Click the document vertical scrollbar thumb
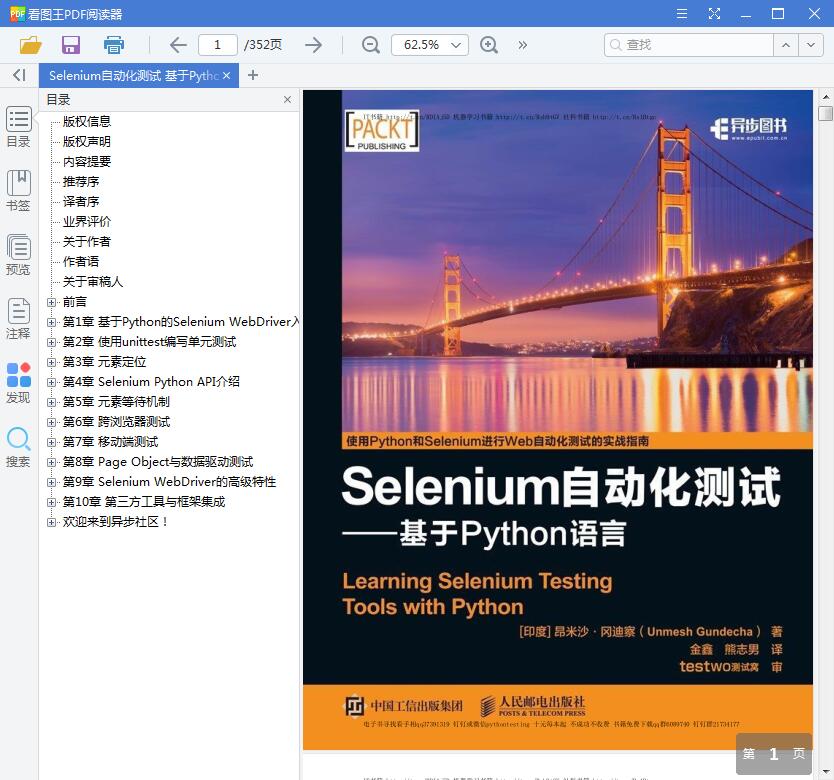834x780 pixels. pyautogui.click(x=825, y=113)
